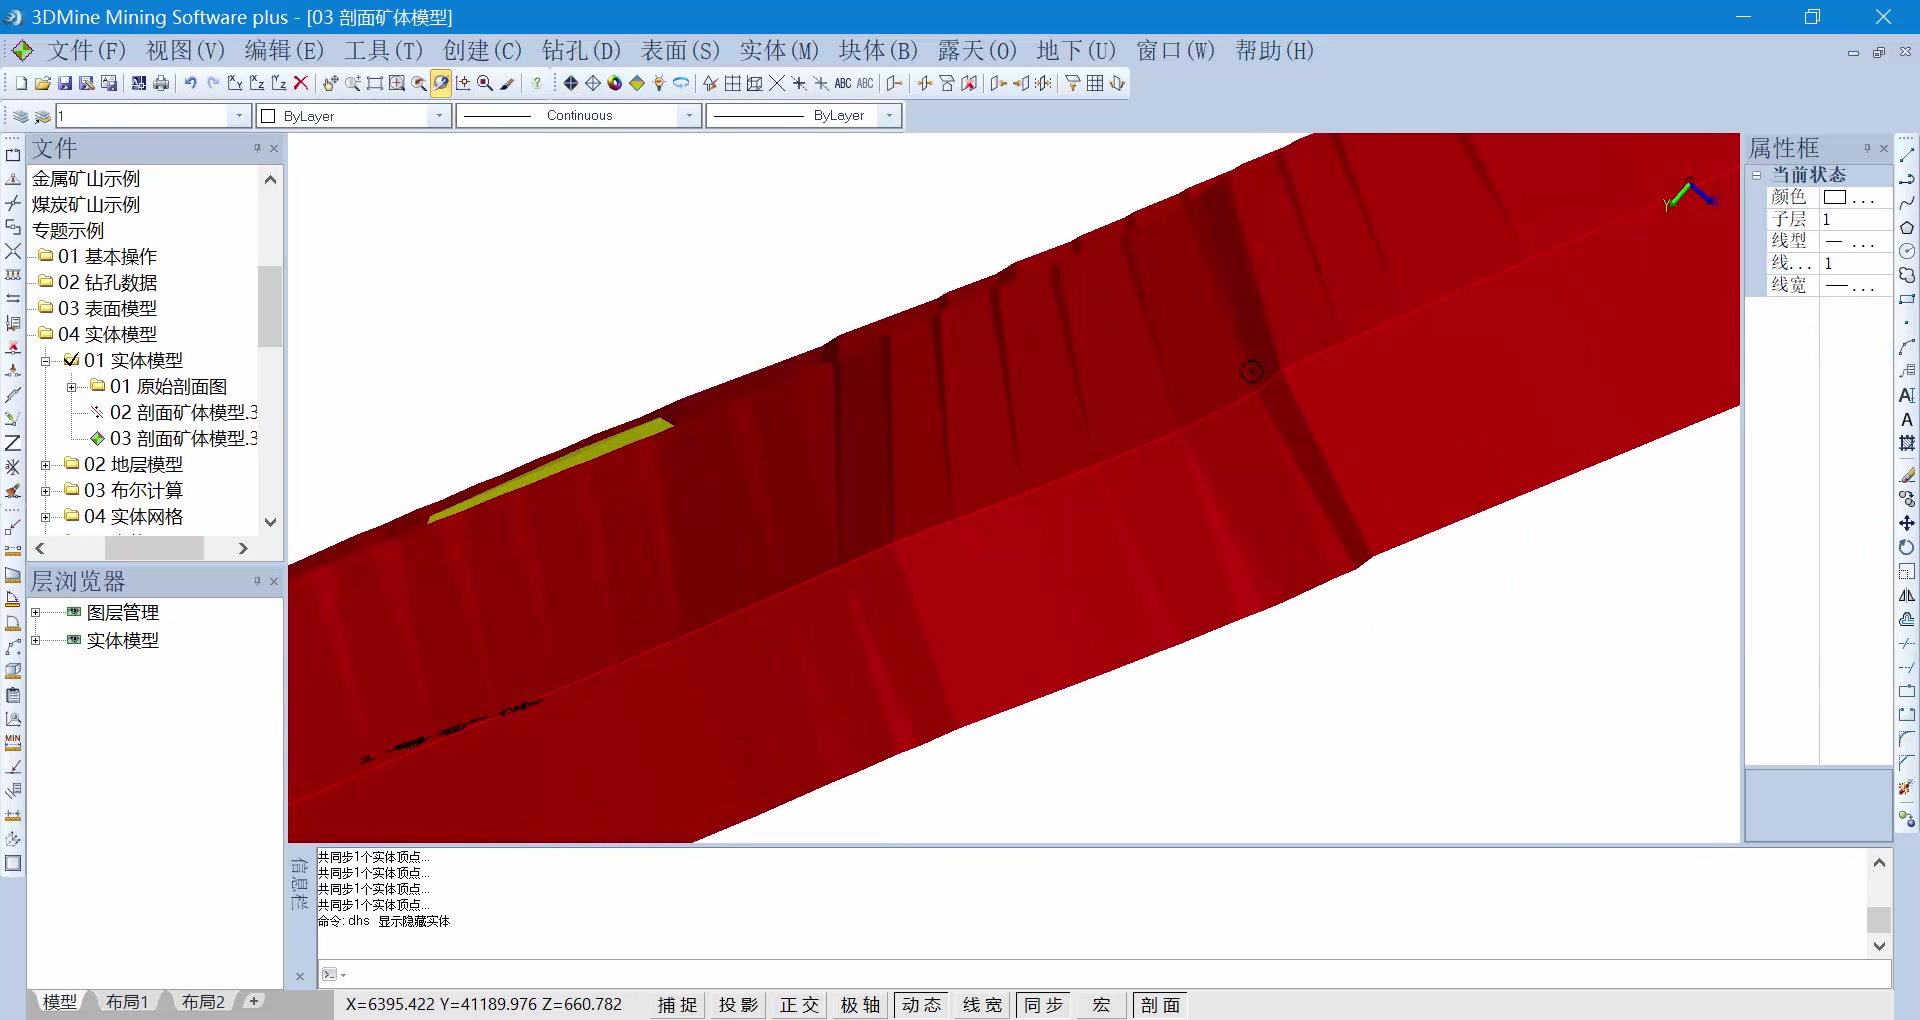Open the Continuous linetype dropdown

pyautogui.click(x=688, y=115)
